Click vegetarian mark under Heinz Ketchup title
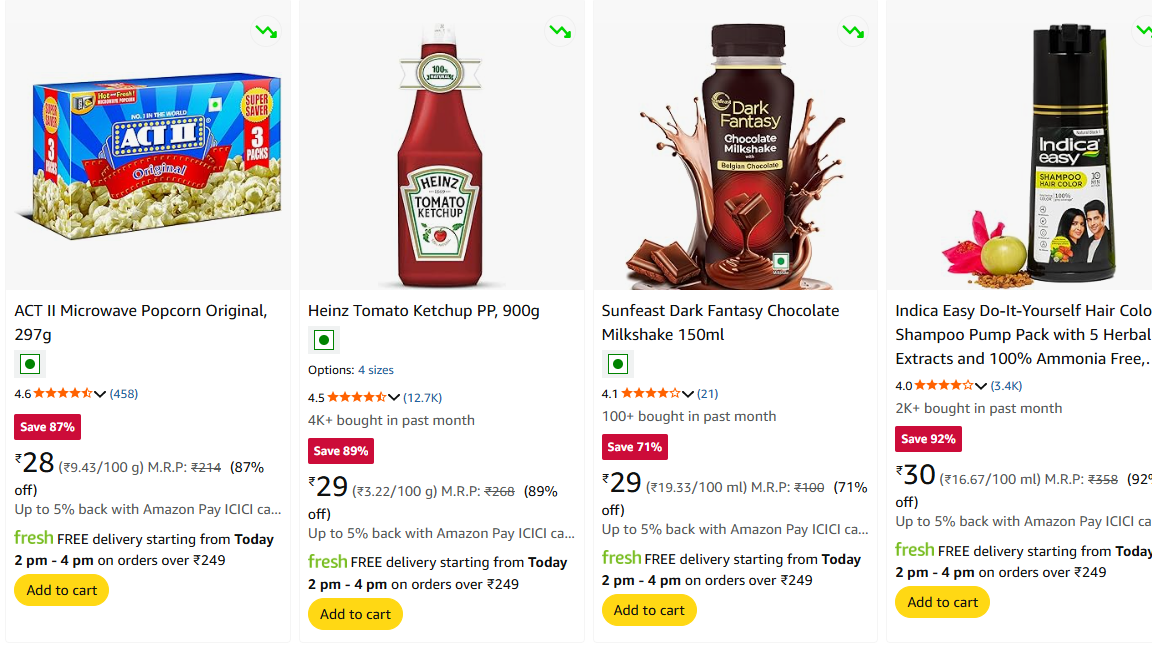 (323, 341)
